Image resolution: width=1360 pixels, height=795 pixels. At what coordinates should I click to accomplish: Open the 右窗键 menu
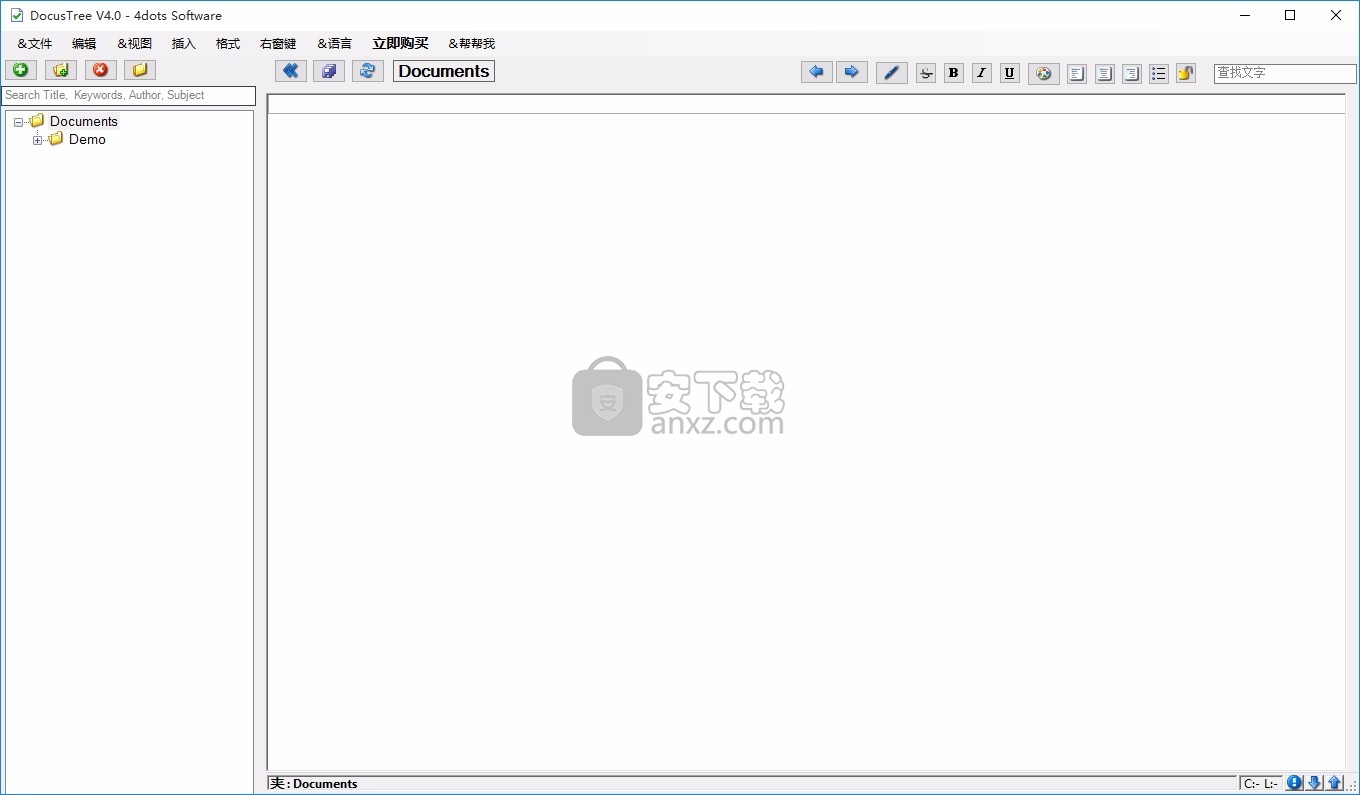[278, 44]
